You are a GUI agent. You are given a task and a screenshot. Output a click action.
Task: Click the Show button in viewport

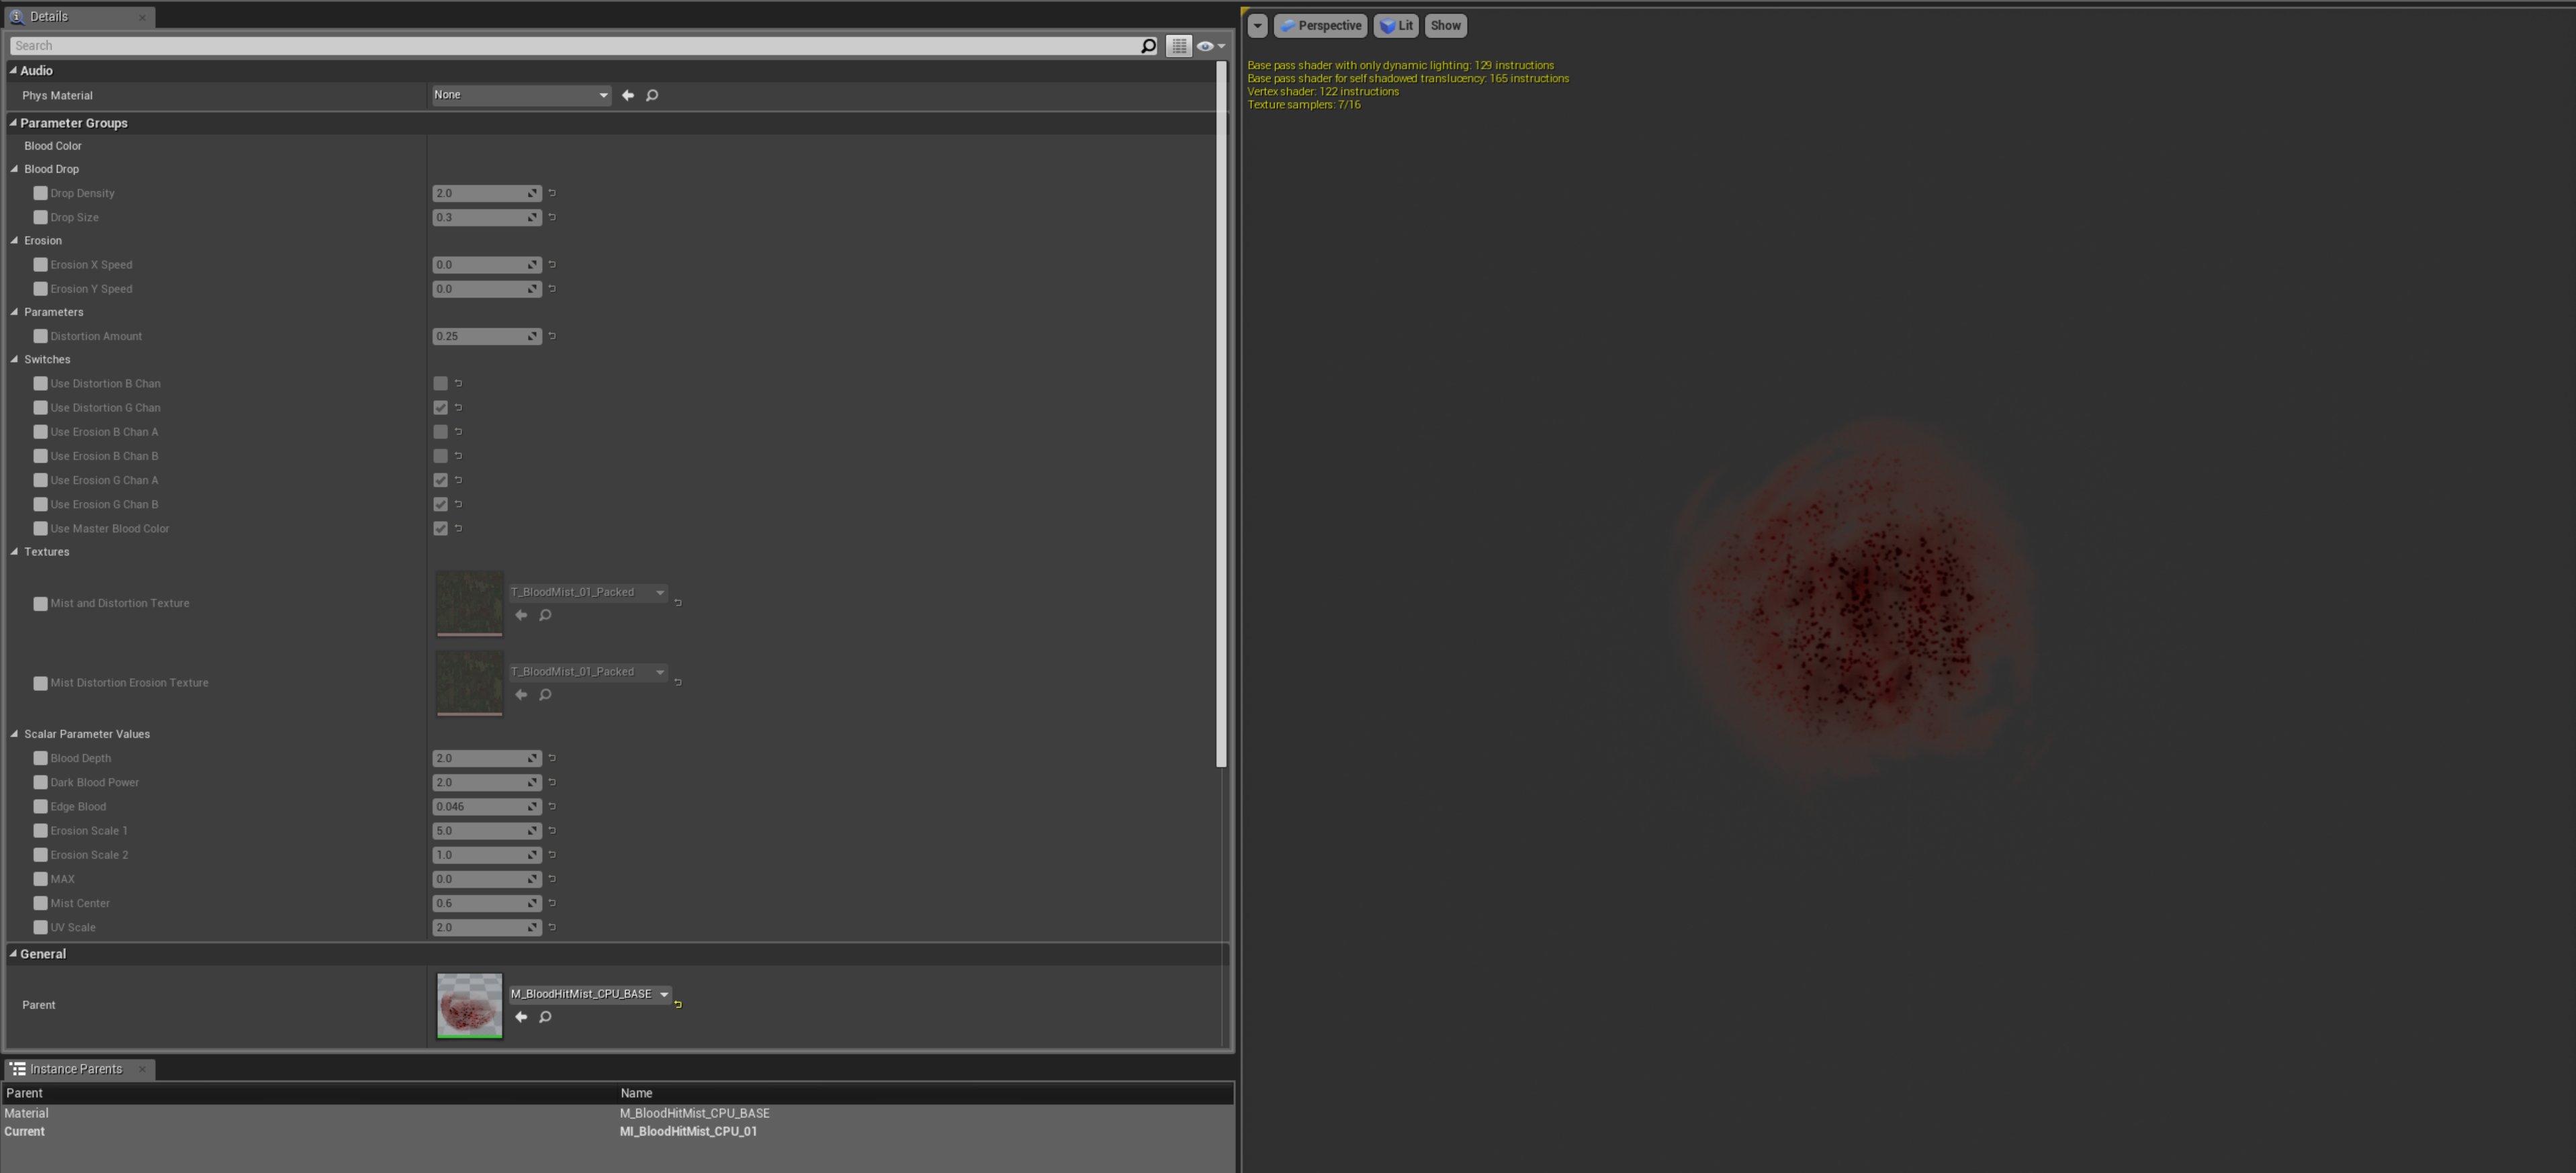[x=1445, y=26]
